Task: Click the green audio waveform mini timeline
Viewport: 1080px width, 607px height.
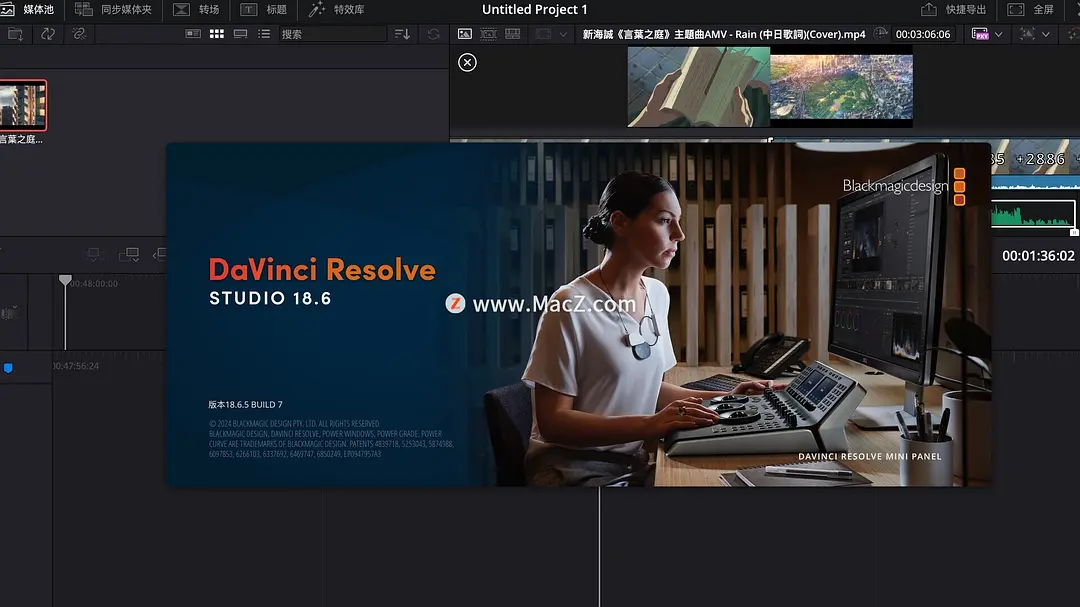Action: tap(1032, 214)
